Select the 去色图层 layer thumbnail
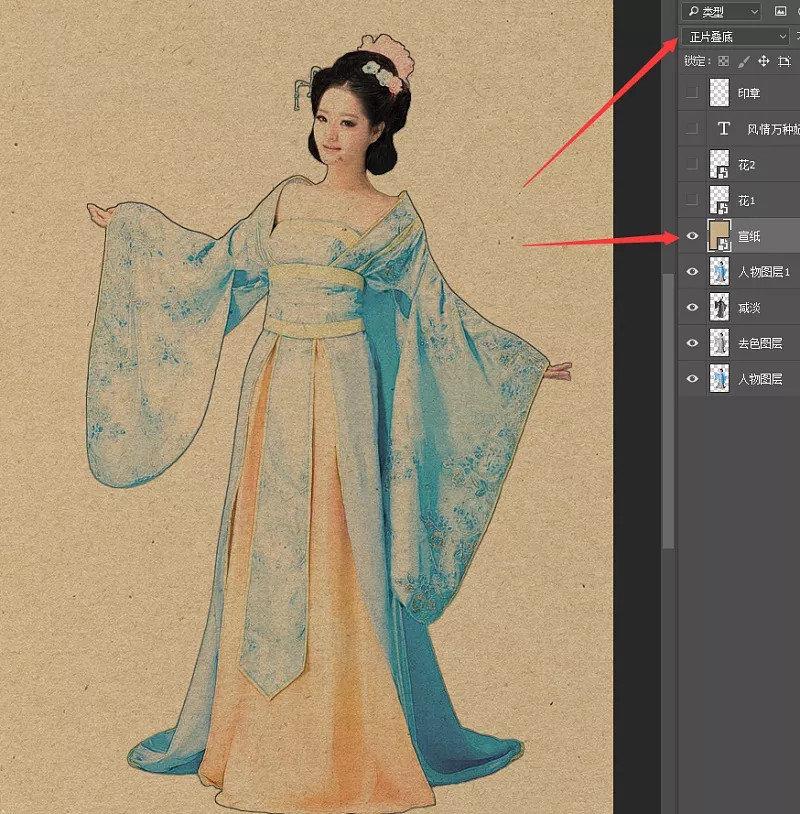800x814 pixels. (x=720, y=344)
